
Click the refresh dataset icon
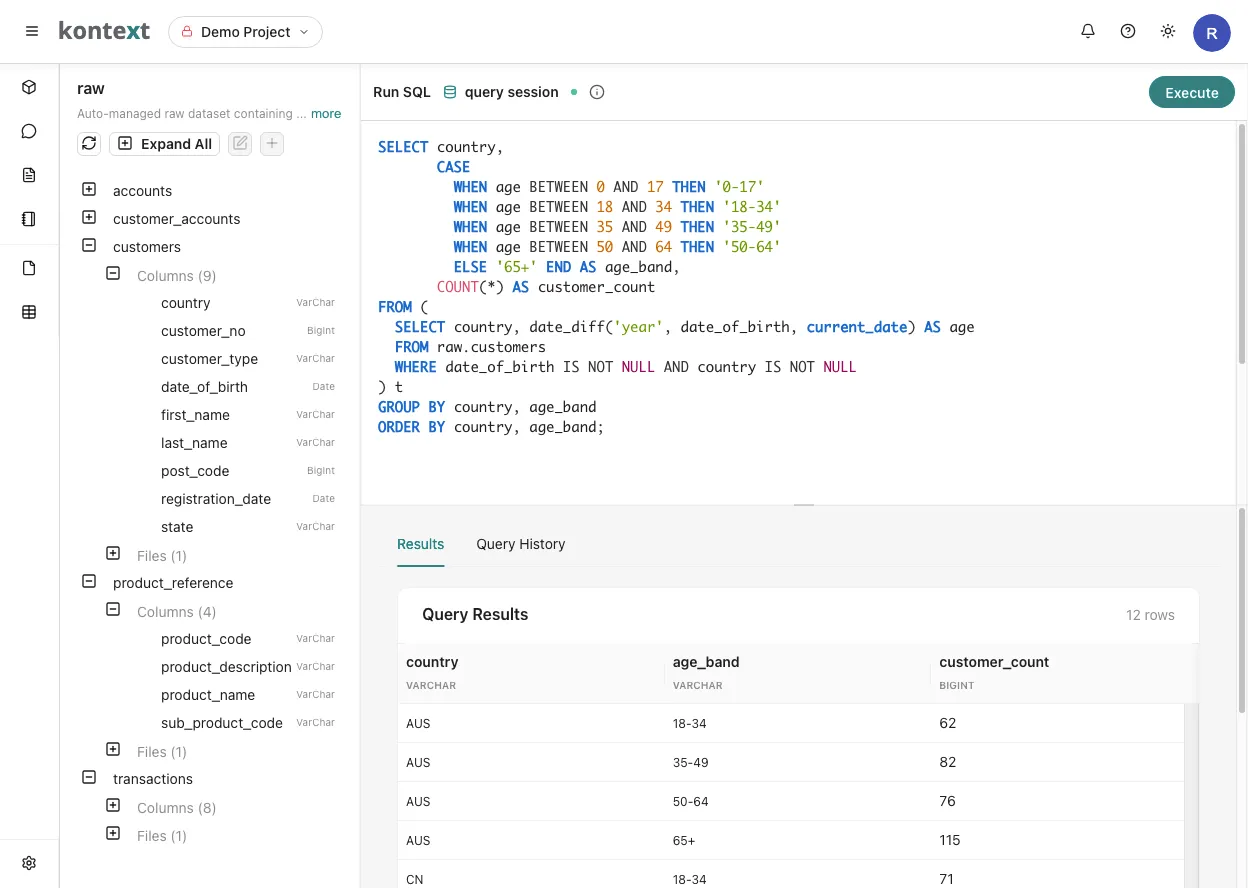pos(89,144)
